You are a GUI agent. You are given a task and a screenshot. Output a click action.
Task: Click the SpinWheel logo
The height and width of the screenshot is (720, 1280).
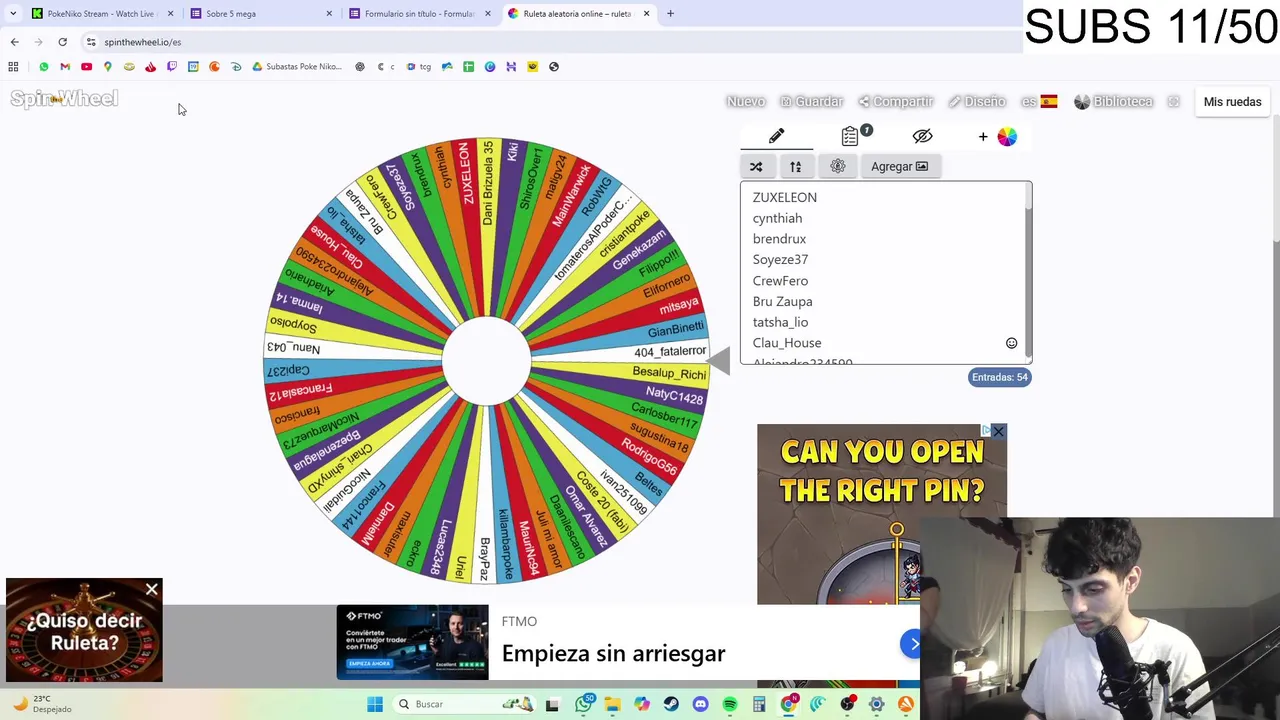(x=64, y=99)
